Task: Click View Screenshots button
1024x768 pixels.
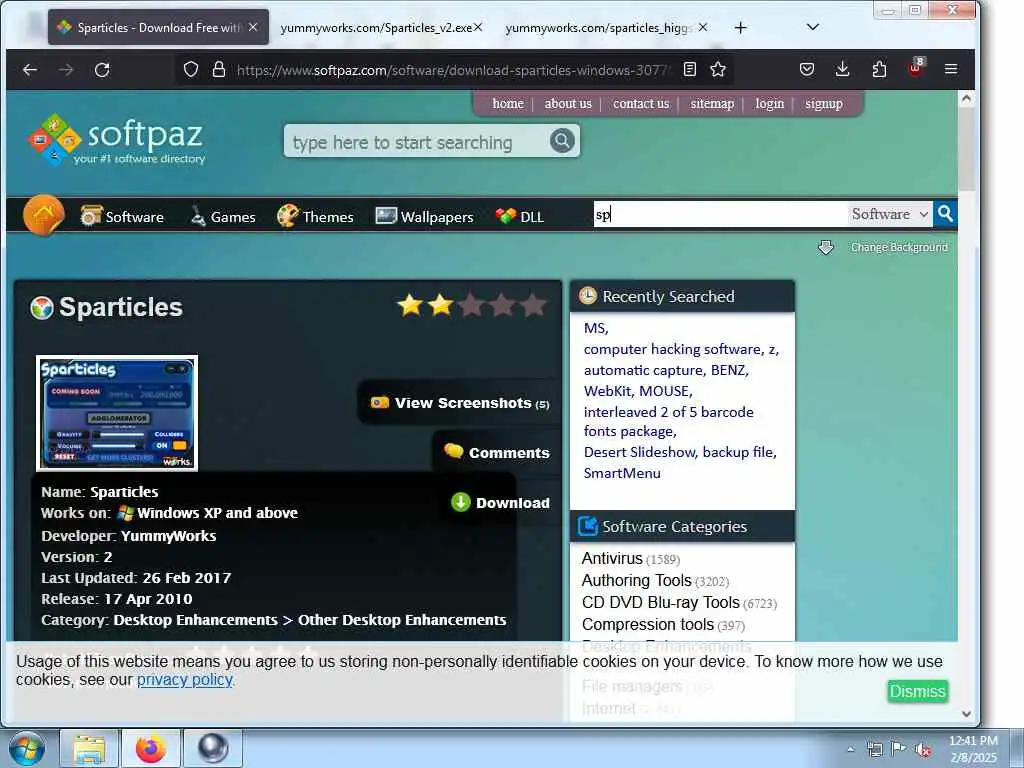Action: coord(460,403)
